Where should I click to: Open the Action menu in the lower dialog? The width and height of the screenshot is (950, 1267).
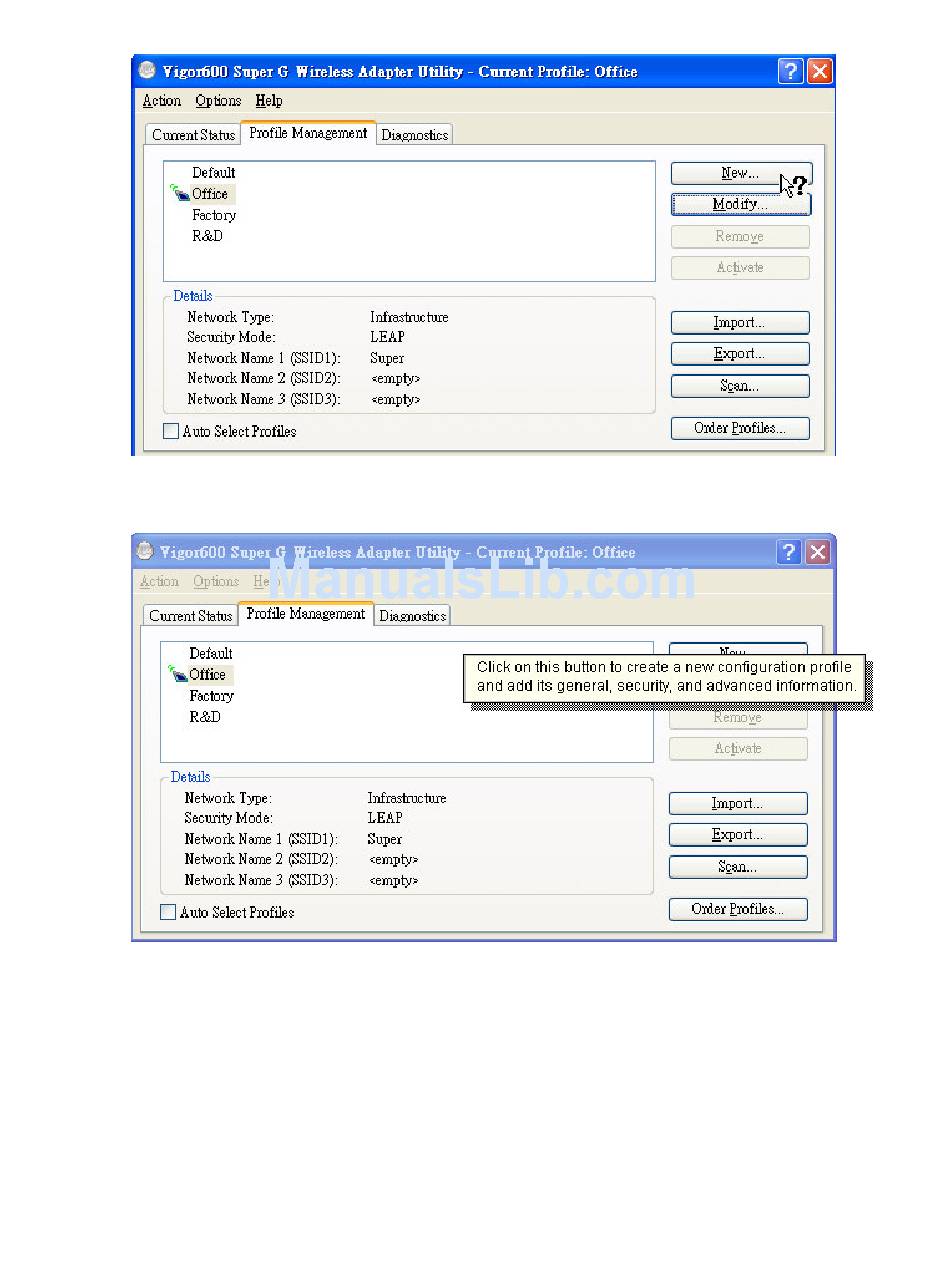(x=160, y=581)
